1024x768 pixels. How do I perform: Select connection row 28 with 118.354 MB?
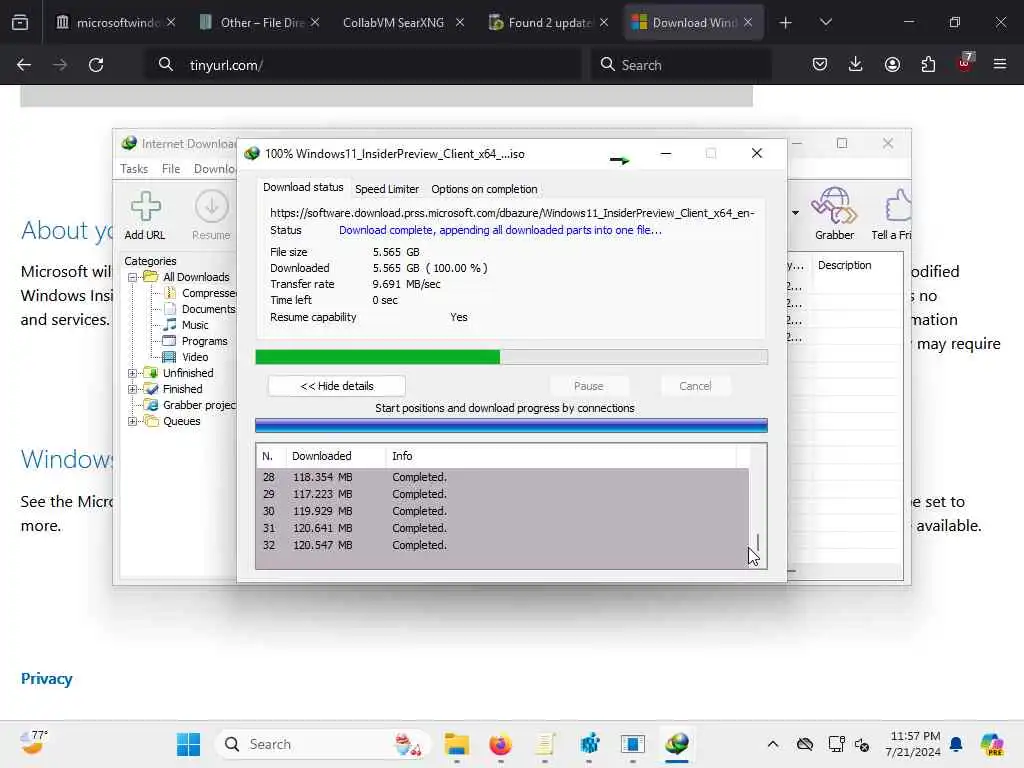(502, 477)
